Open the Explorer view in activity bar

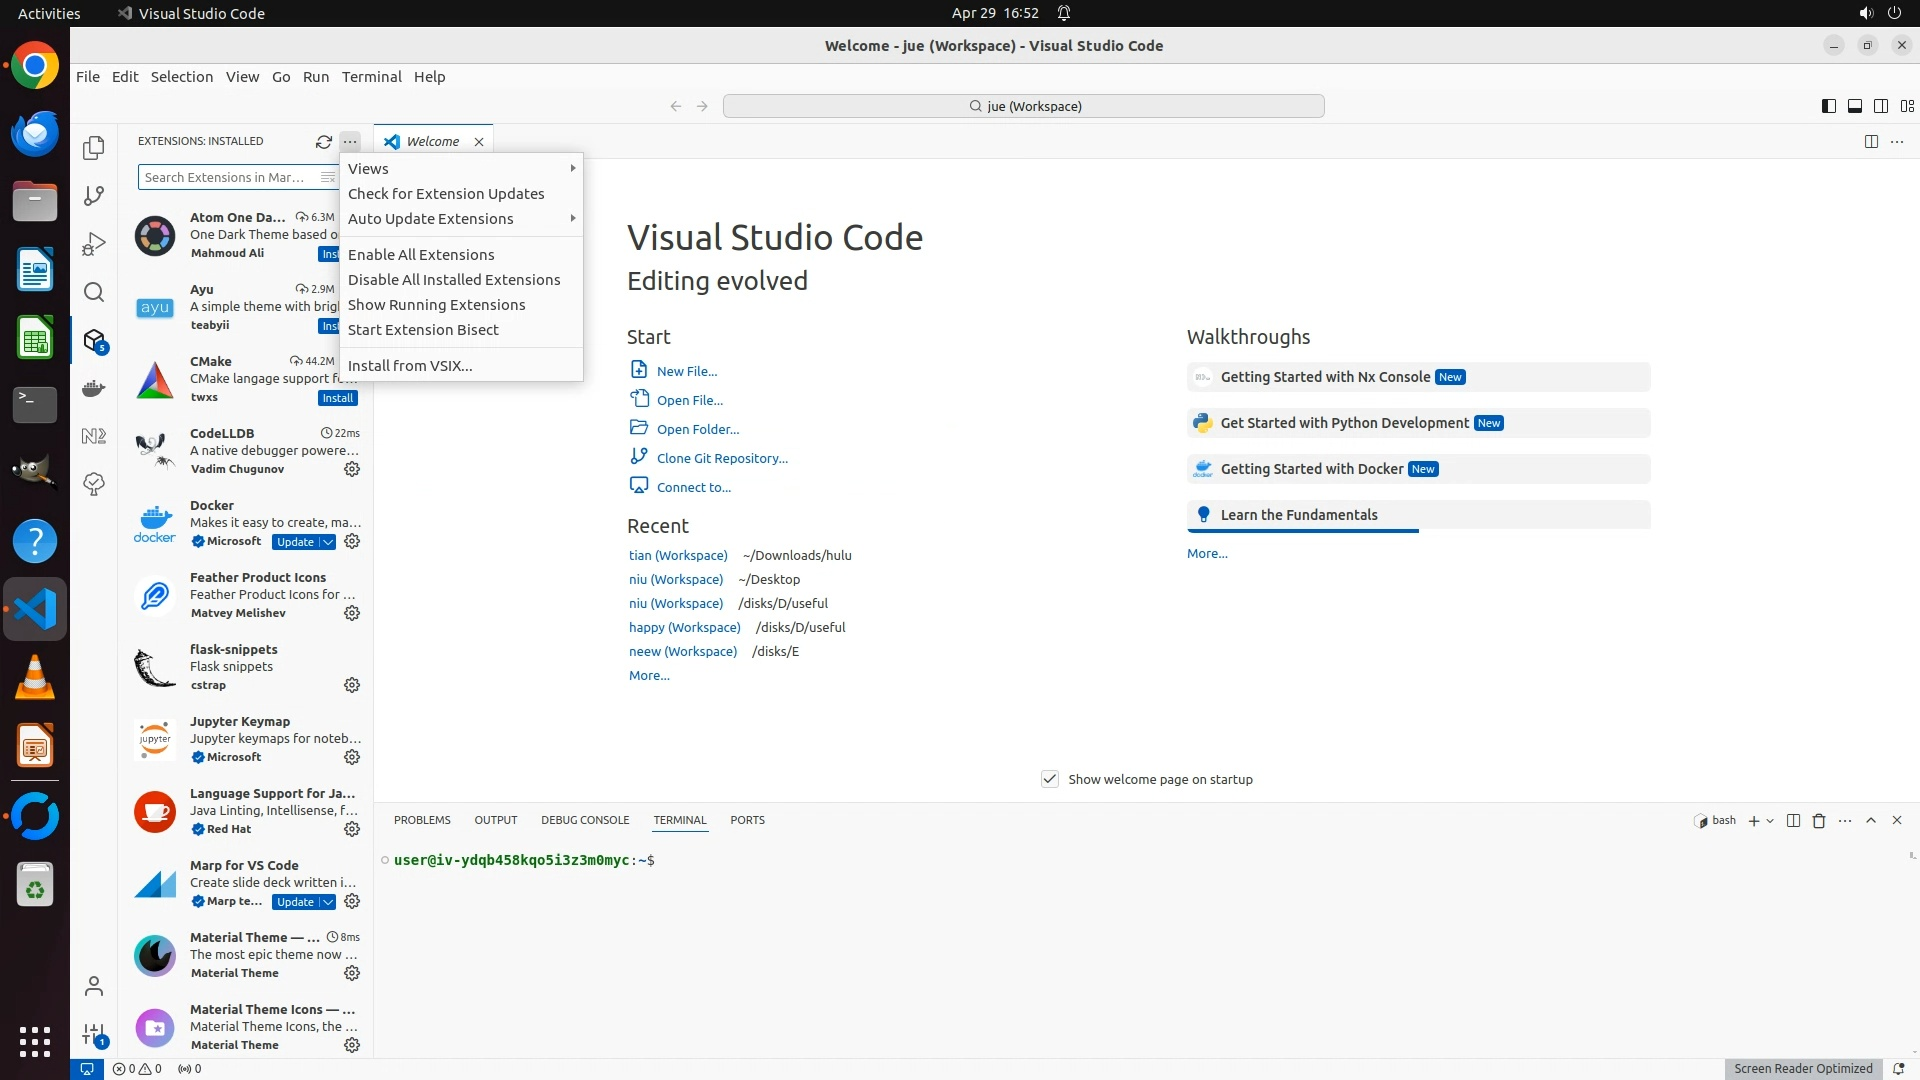94,148
